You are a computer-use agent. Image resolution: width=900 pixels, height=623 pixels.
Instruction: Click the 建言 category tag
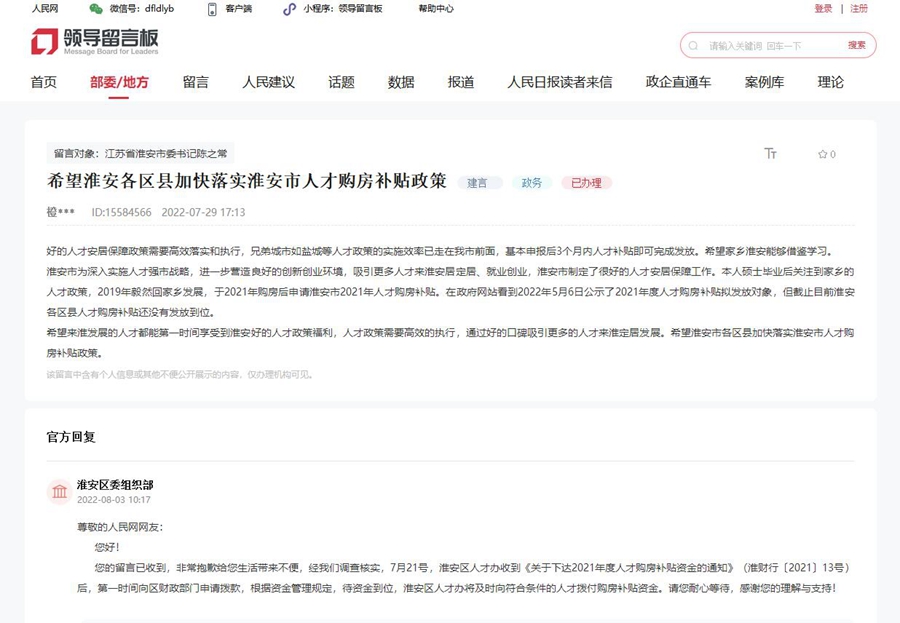pos(479,183)
